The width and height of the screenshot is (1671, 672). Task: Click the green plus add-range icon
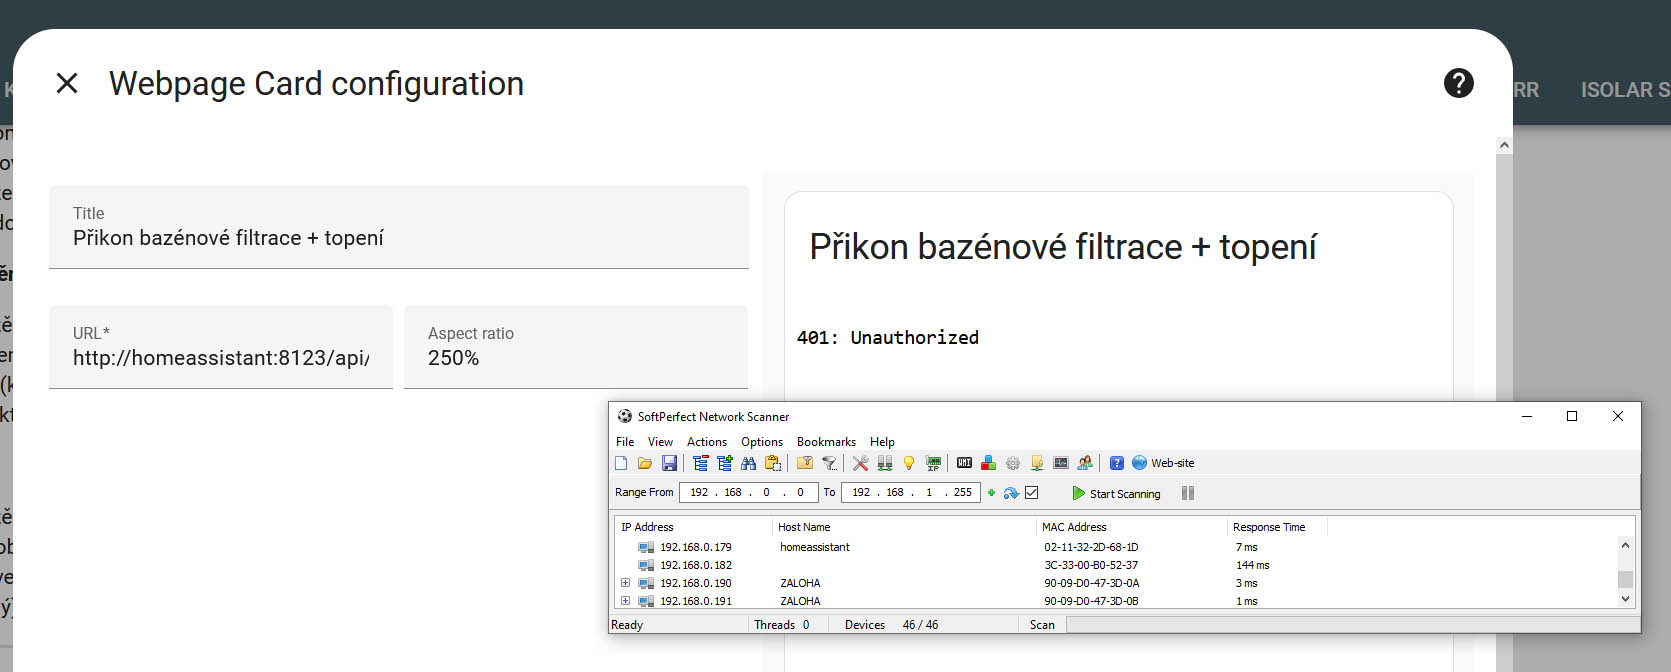pyautogui.click(x=991, y=493)
